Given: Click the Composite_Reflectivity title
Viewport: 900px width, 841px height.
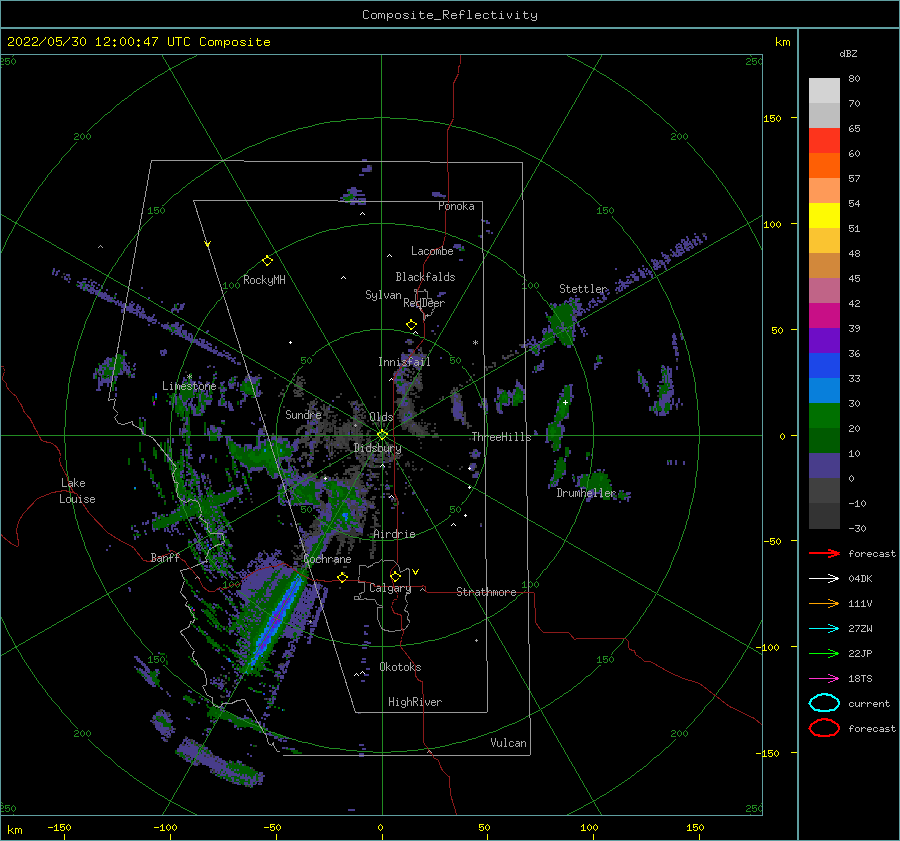Looking at the screenshot, I should point(450,15).
